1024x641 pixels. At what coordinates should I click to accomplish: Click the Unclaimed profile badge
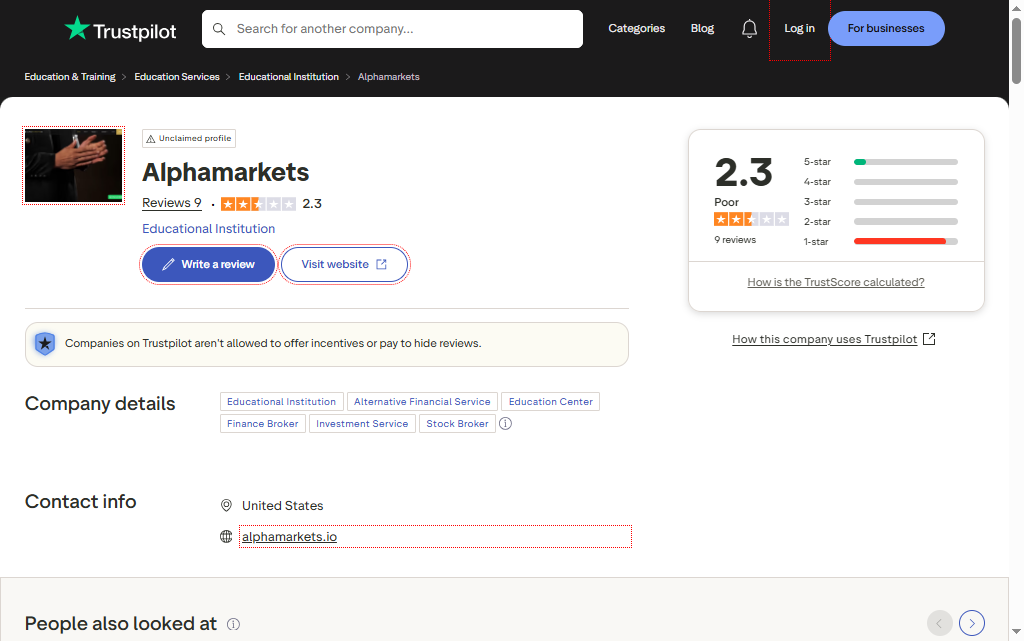[189, 138]
